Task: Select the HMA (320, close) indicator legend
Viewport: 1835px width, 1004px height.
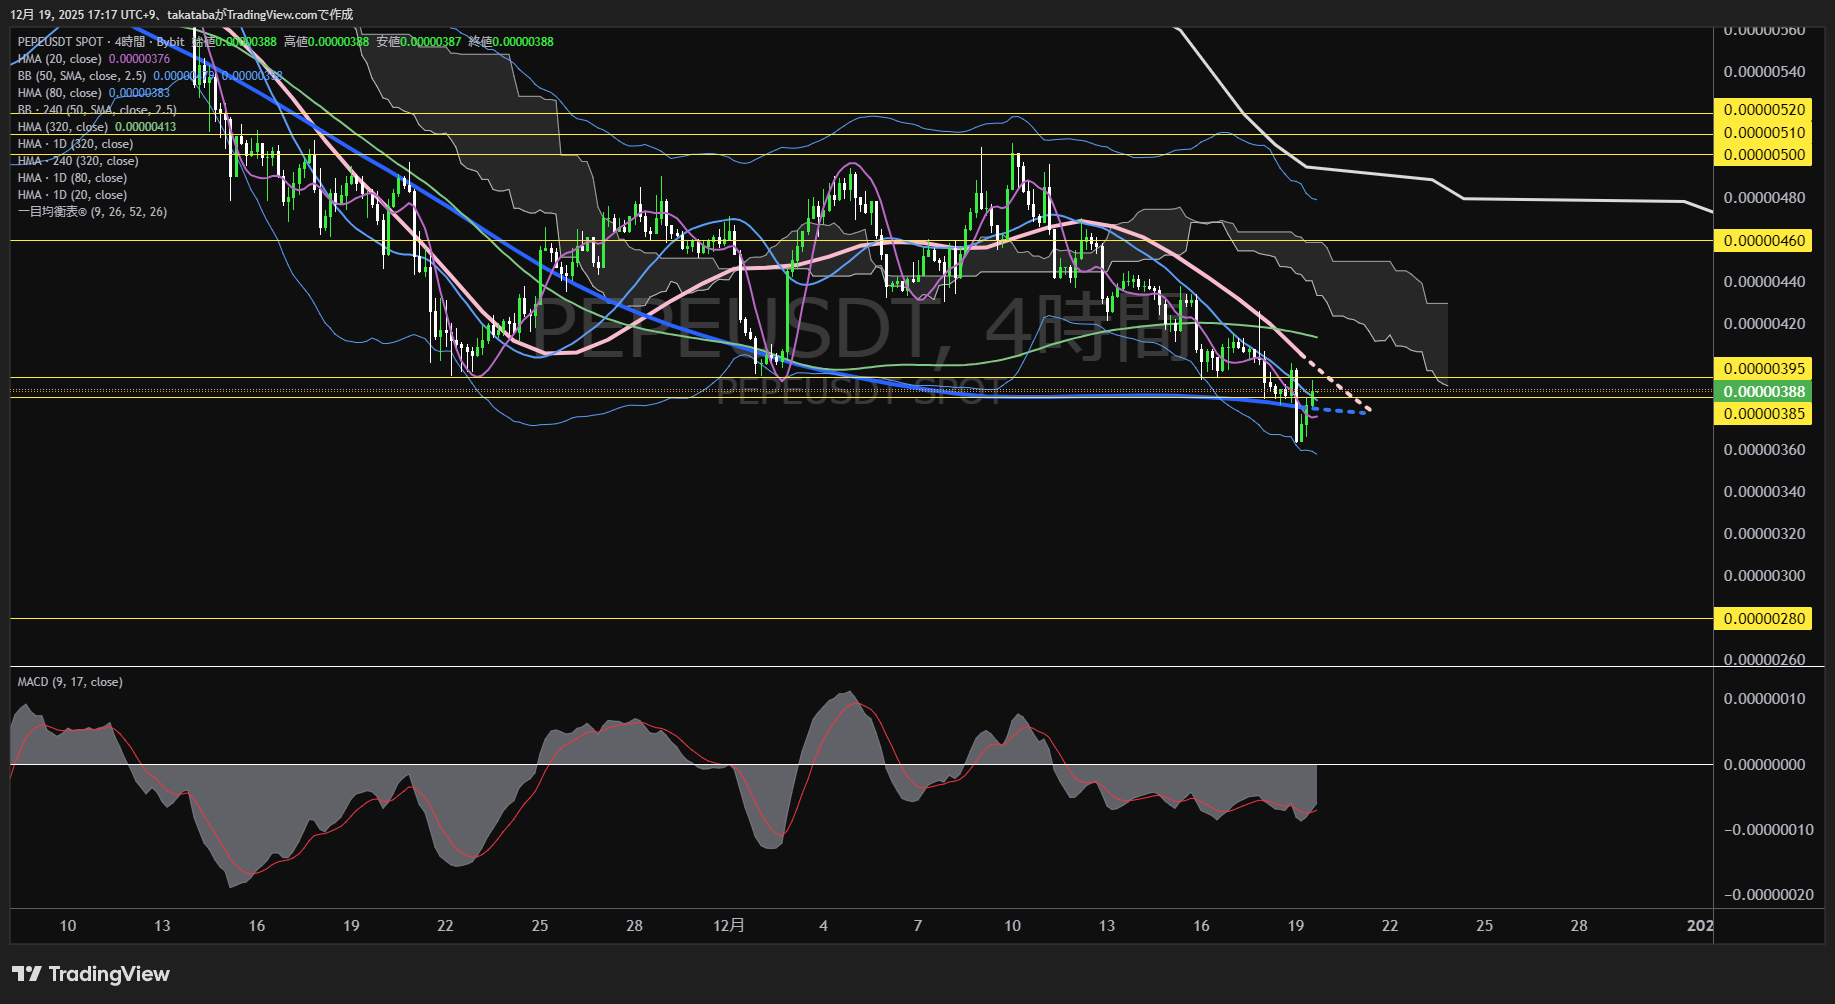Action: (63, 127)
